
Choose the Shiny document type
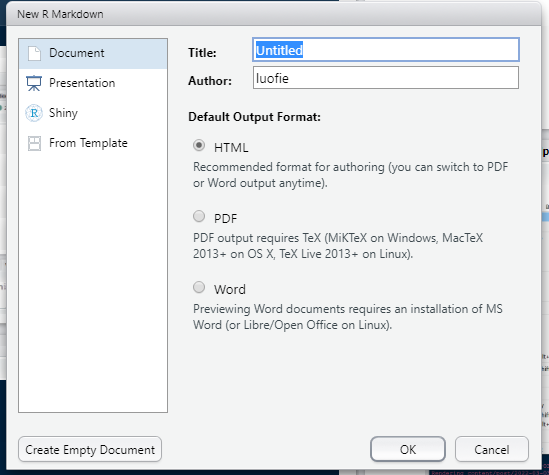[93, 113]
